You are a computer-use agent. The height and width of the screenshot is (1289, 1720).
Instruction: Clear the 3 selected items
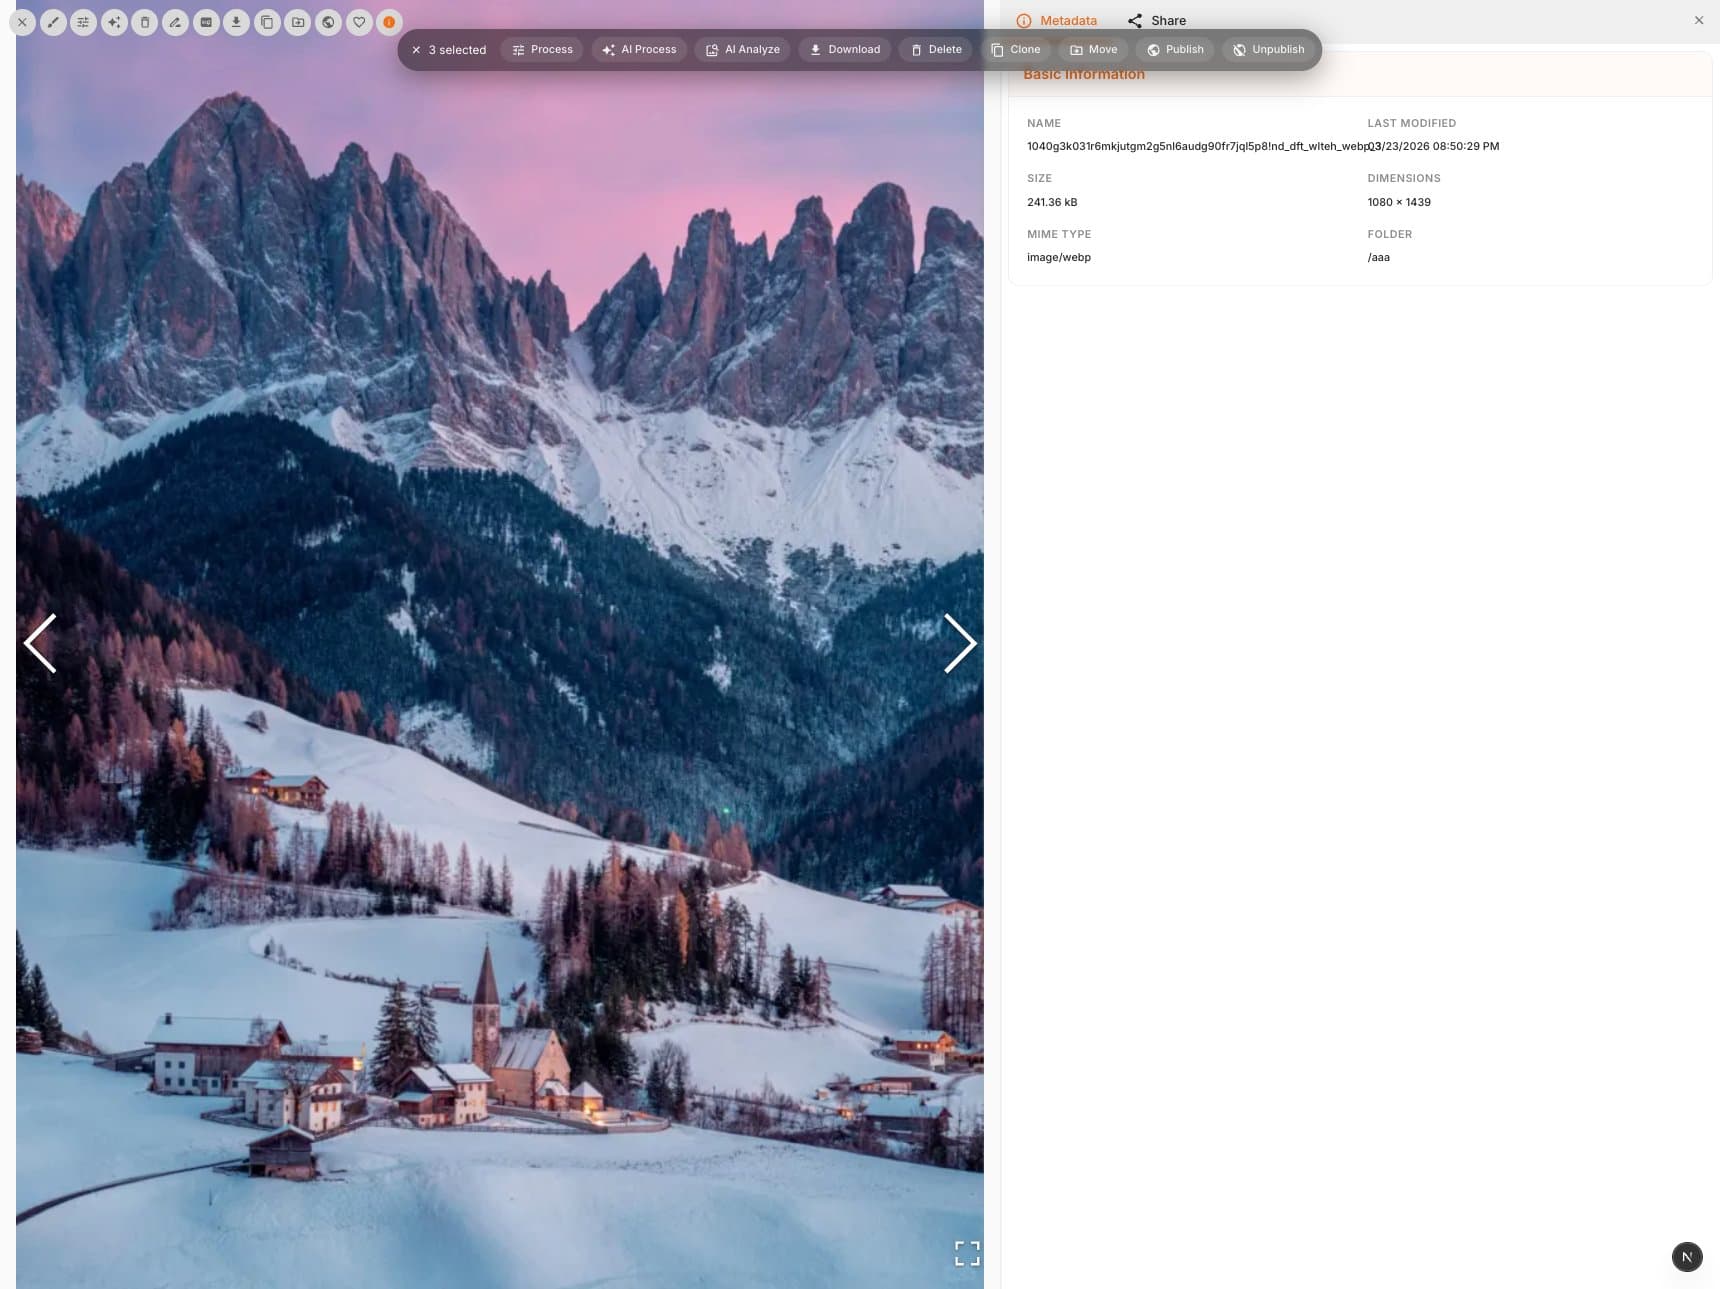[416, 50]
